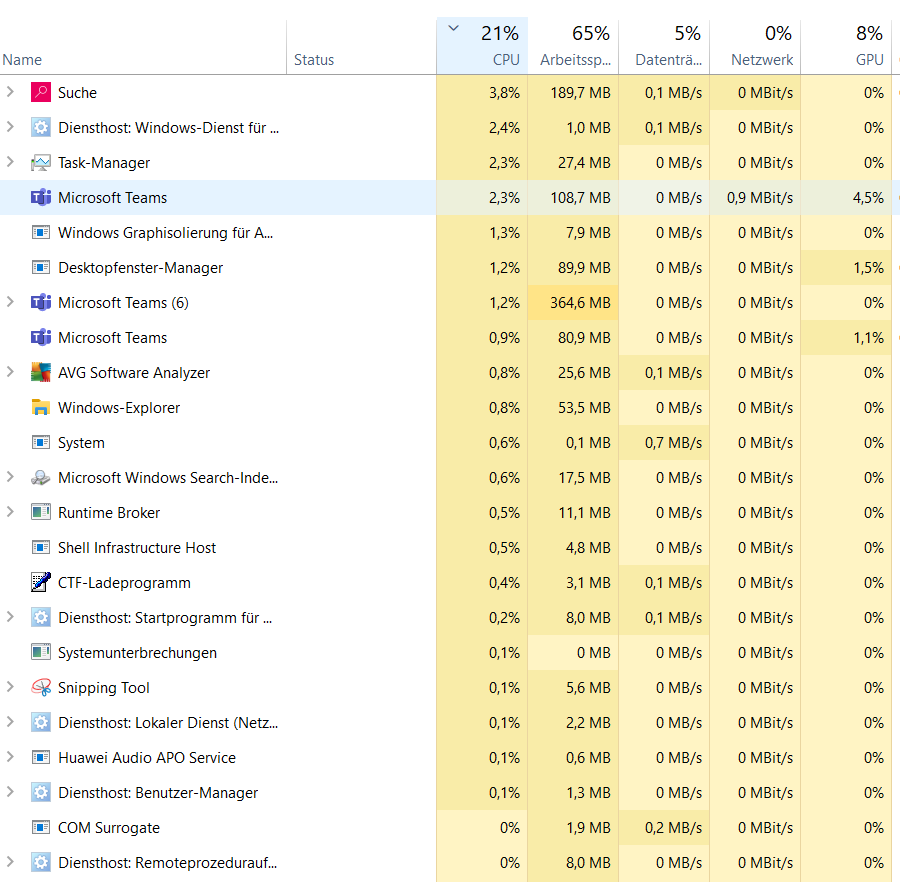Click the Huawei Audio APO Service icon
The width and height of the screenshot is (900, 882).
click(41, 757)
